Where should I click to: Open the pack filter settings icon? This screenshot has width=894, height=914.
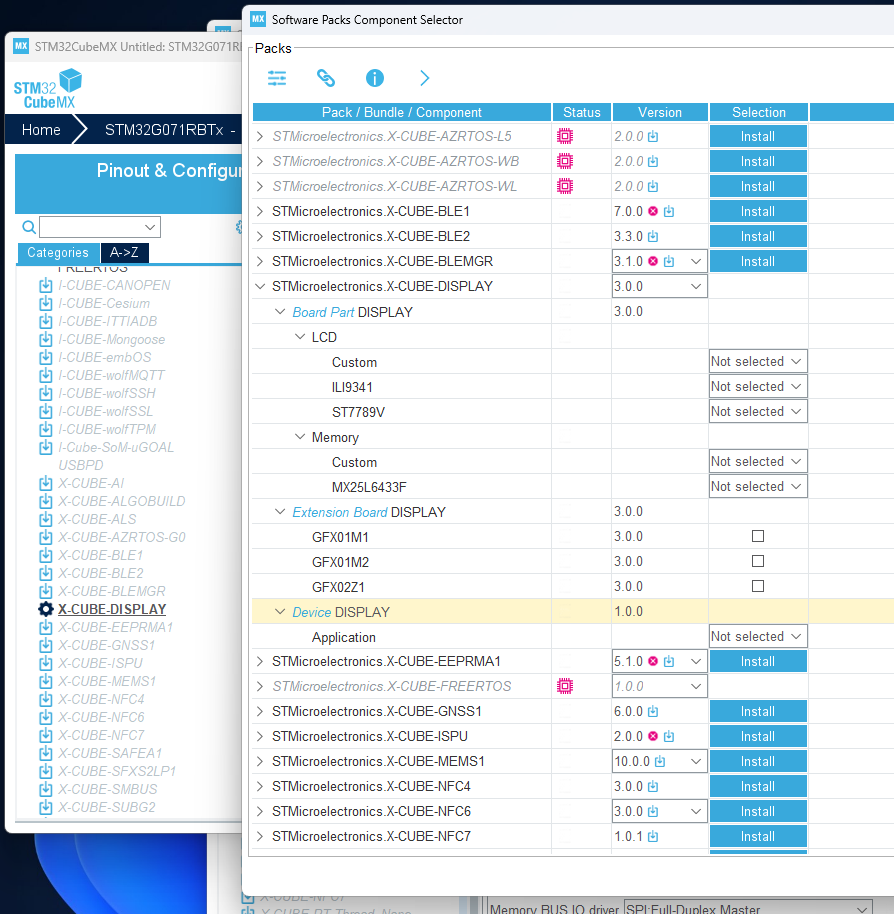click(x=277, y=78)
